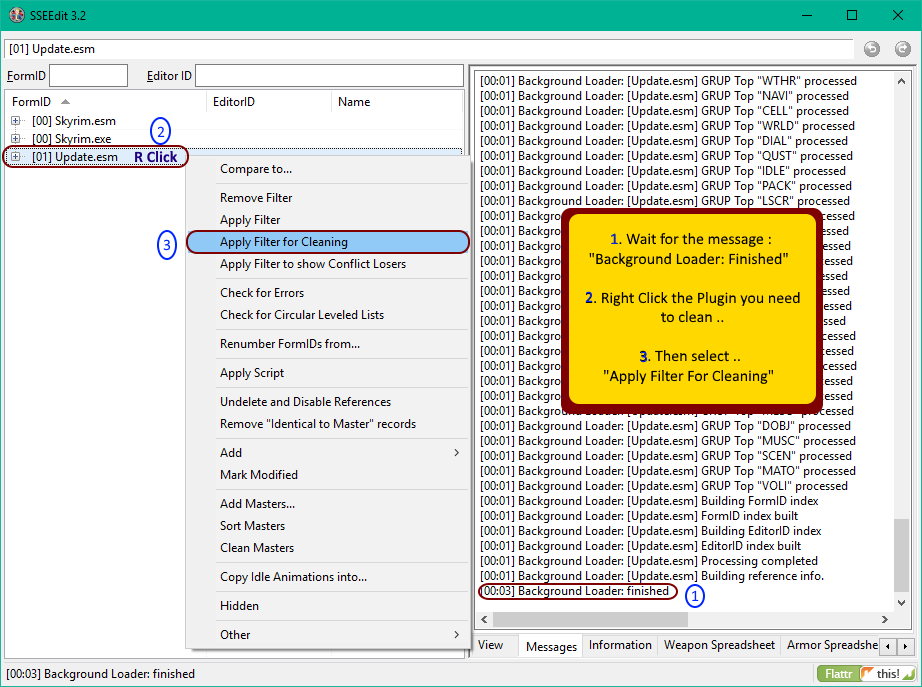The image size is (922, 687).
Task: Click the tab strip scroll-left arrow
Action: (x=887, y=646)
